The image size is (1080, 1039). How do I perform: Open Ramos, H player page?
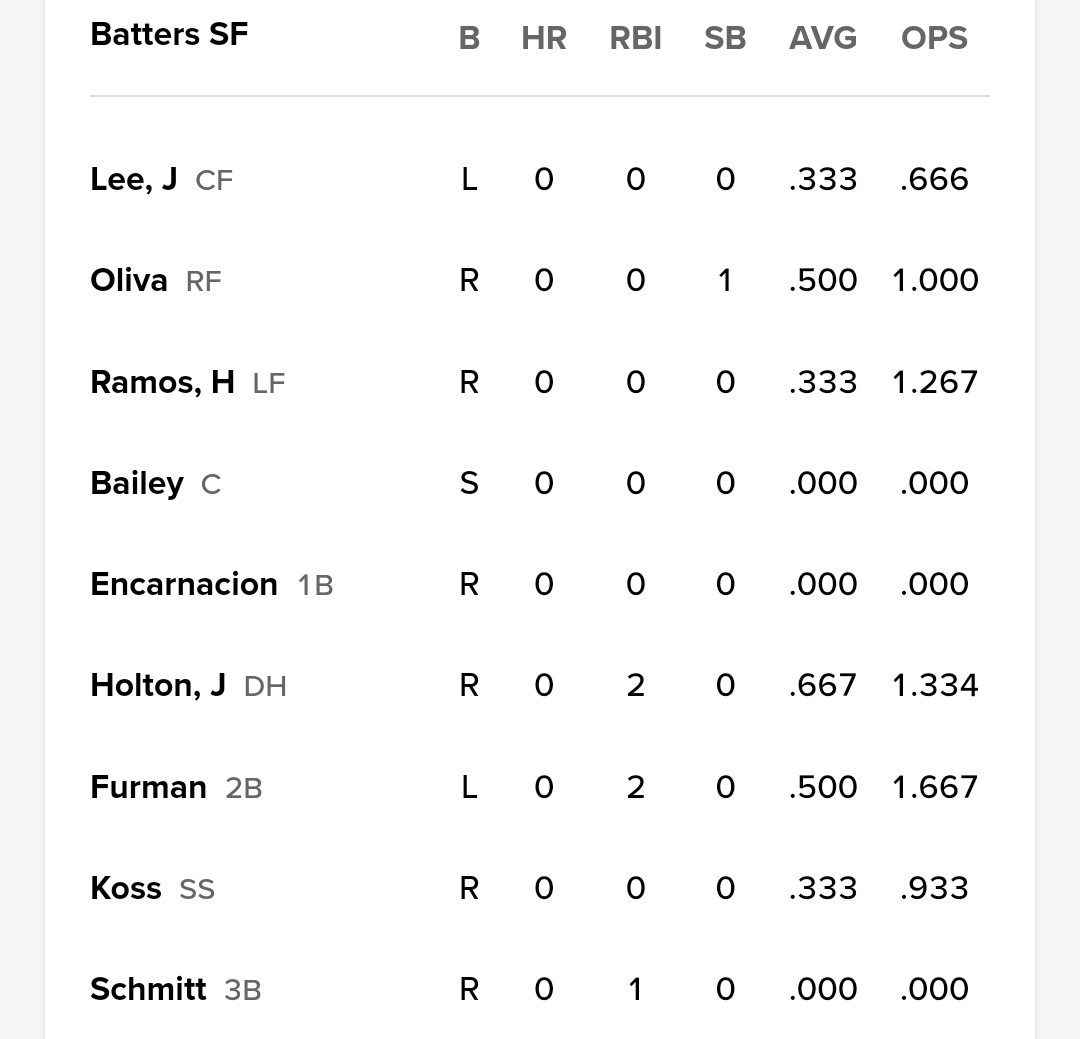(162, 382)
